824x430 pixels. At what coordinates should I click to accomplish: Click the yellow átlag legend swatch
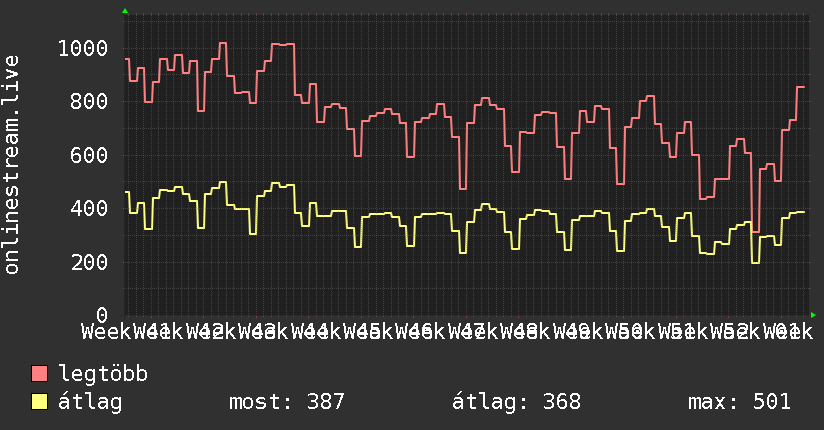(x=39, y=401)
